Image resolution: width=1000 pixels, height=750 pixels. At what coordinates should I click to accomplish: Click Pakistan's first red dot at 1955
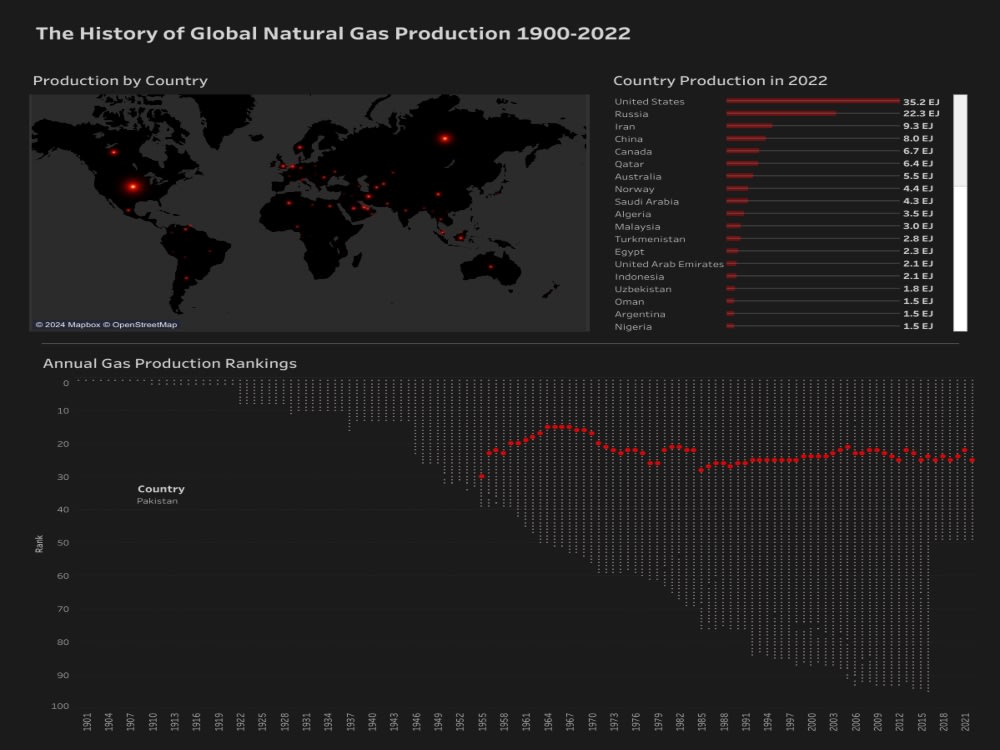point(482,476)
